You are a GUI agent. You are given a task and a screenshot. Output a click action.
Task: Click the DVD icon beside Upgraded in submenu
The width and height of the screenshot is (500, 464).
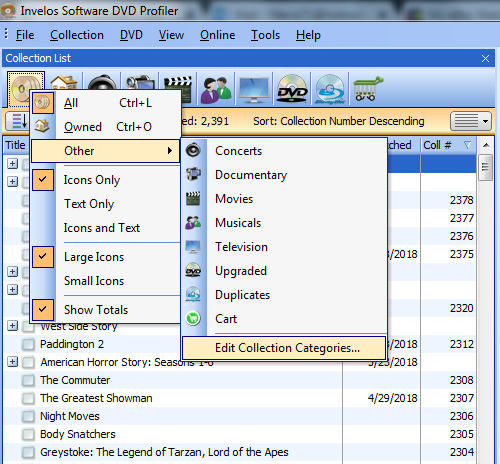[x=193, y=271]
